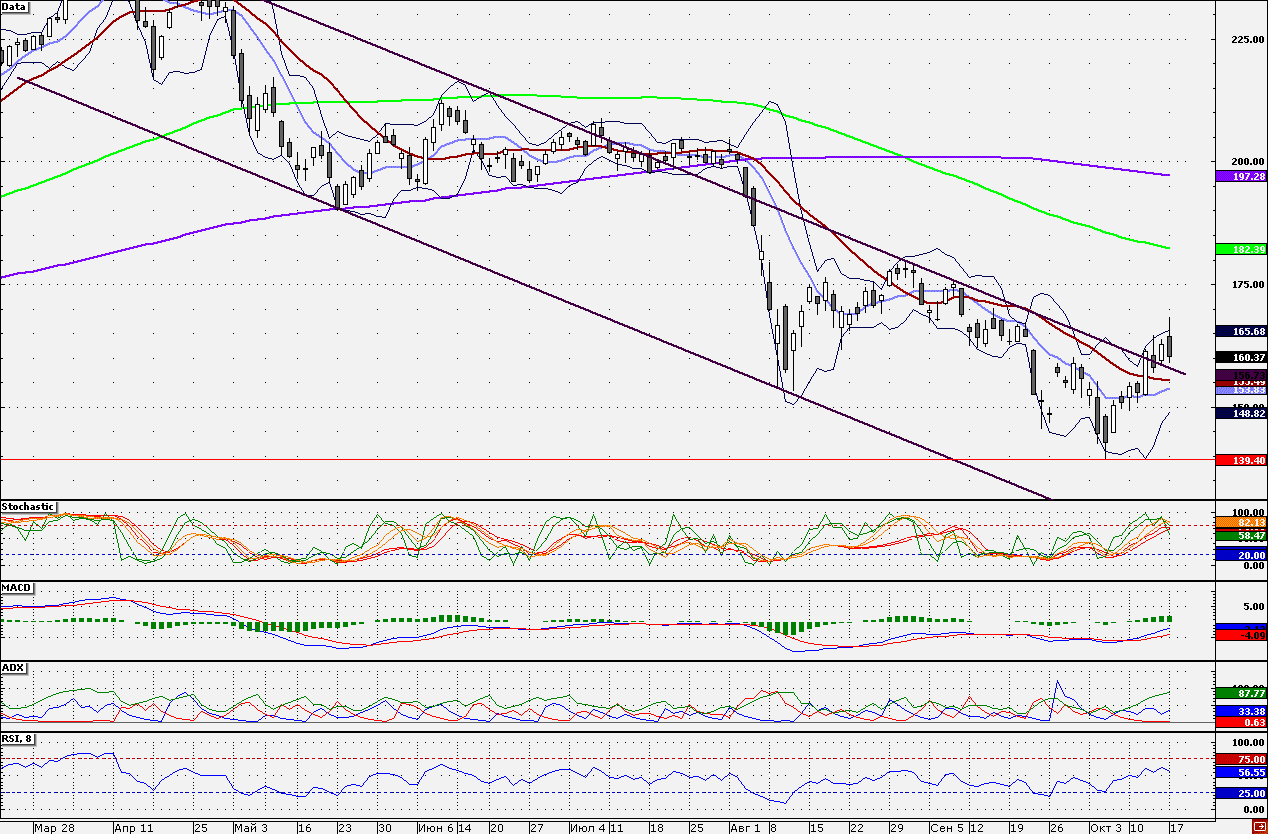Select the Data panel label
Viewport: 1268px width, 834px height.
pyautogui.click(x=15, y=6)
